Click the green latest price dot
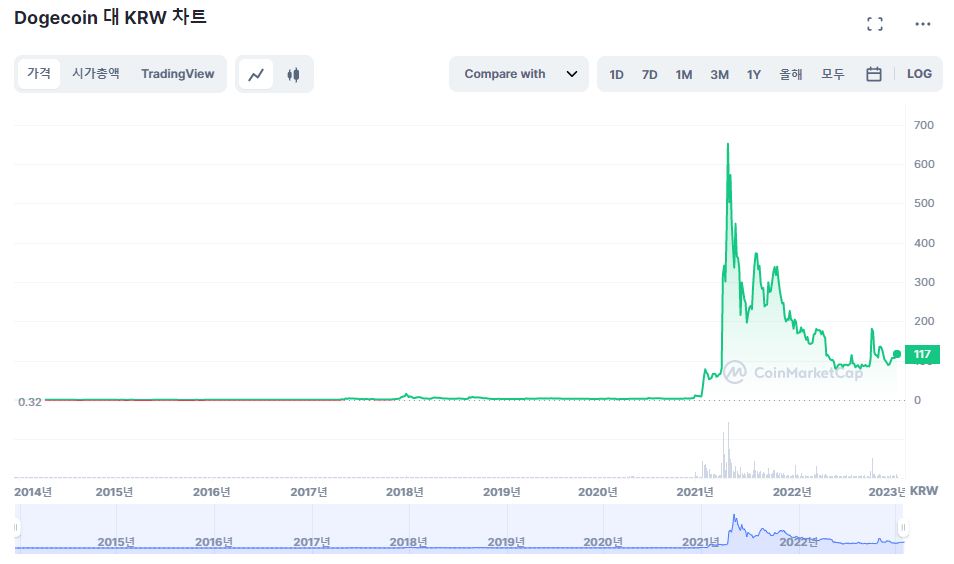954x564 pixels. pos(897,354)
